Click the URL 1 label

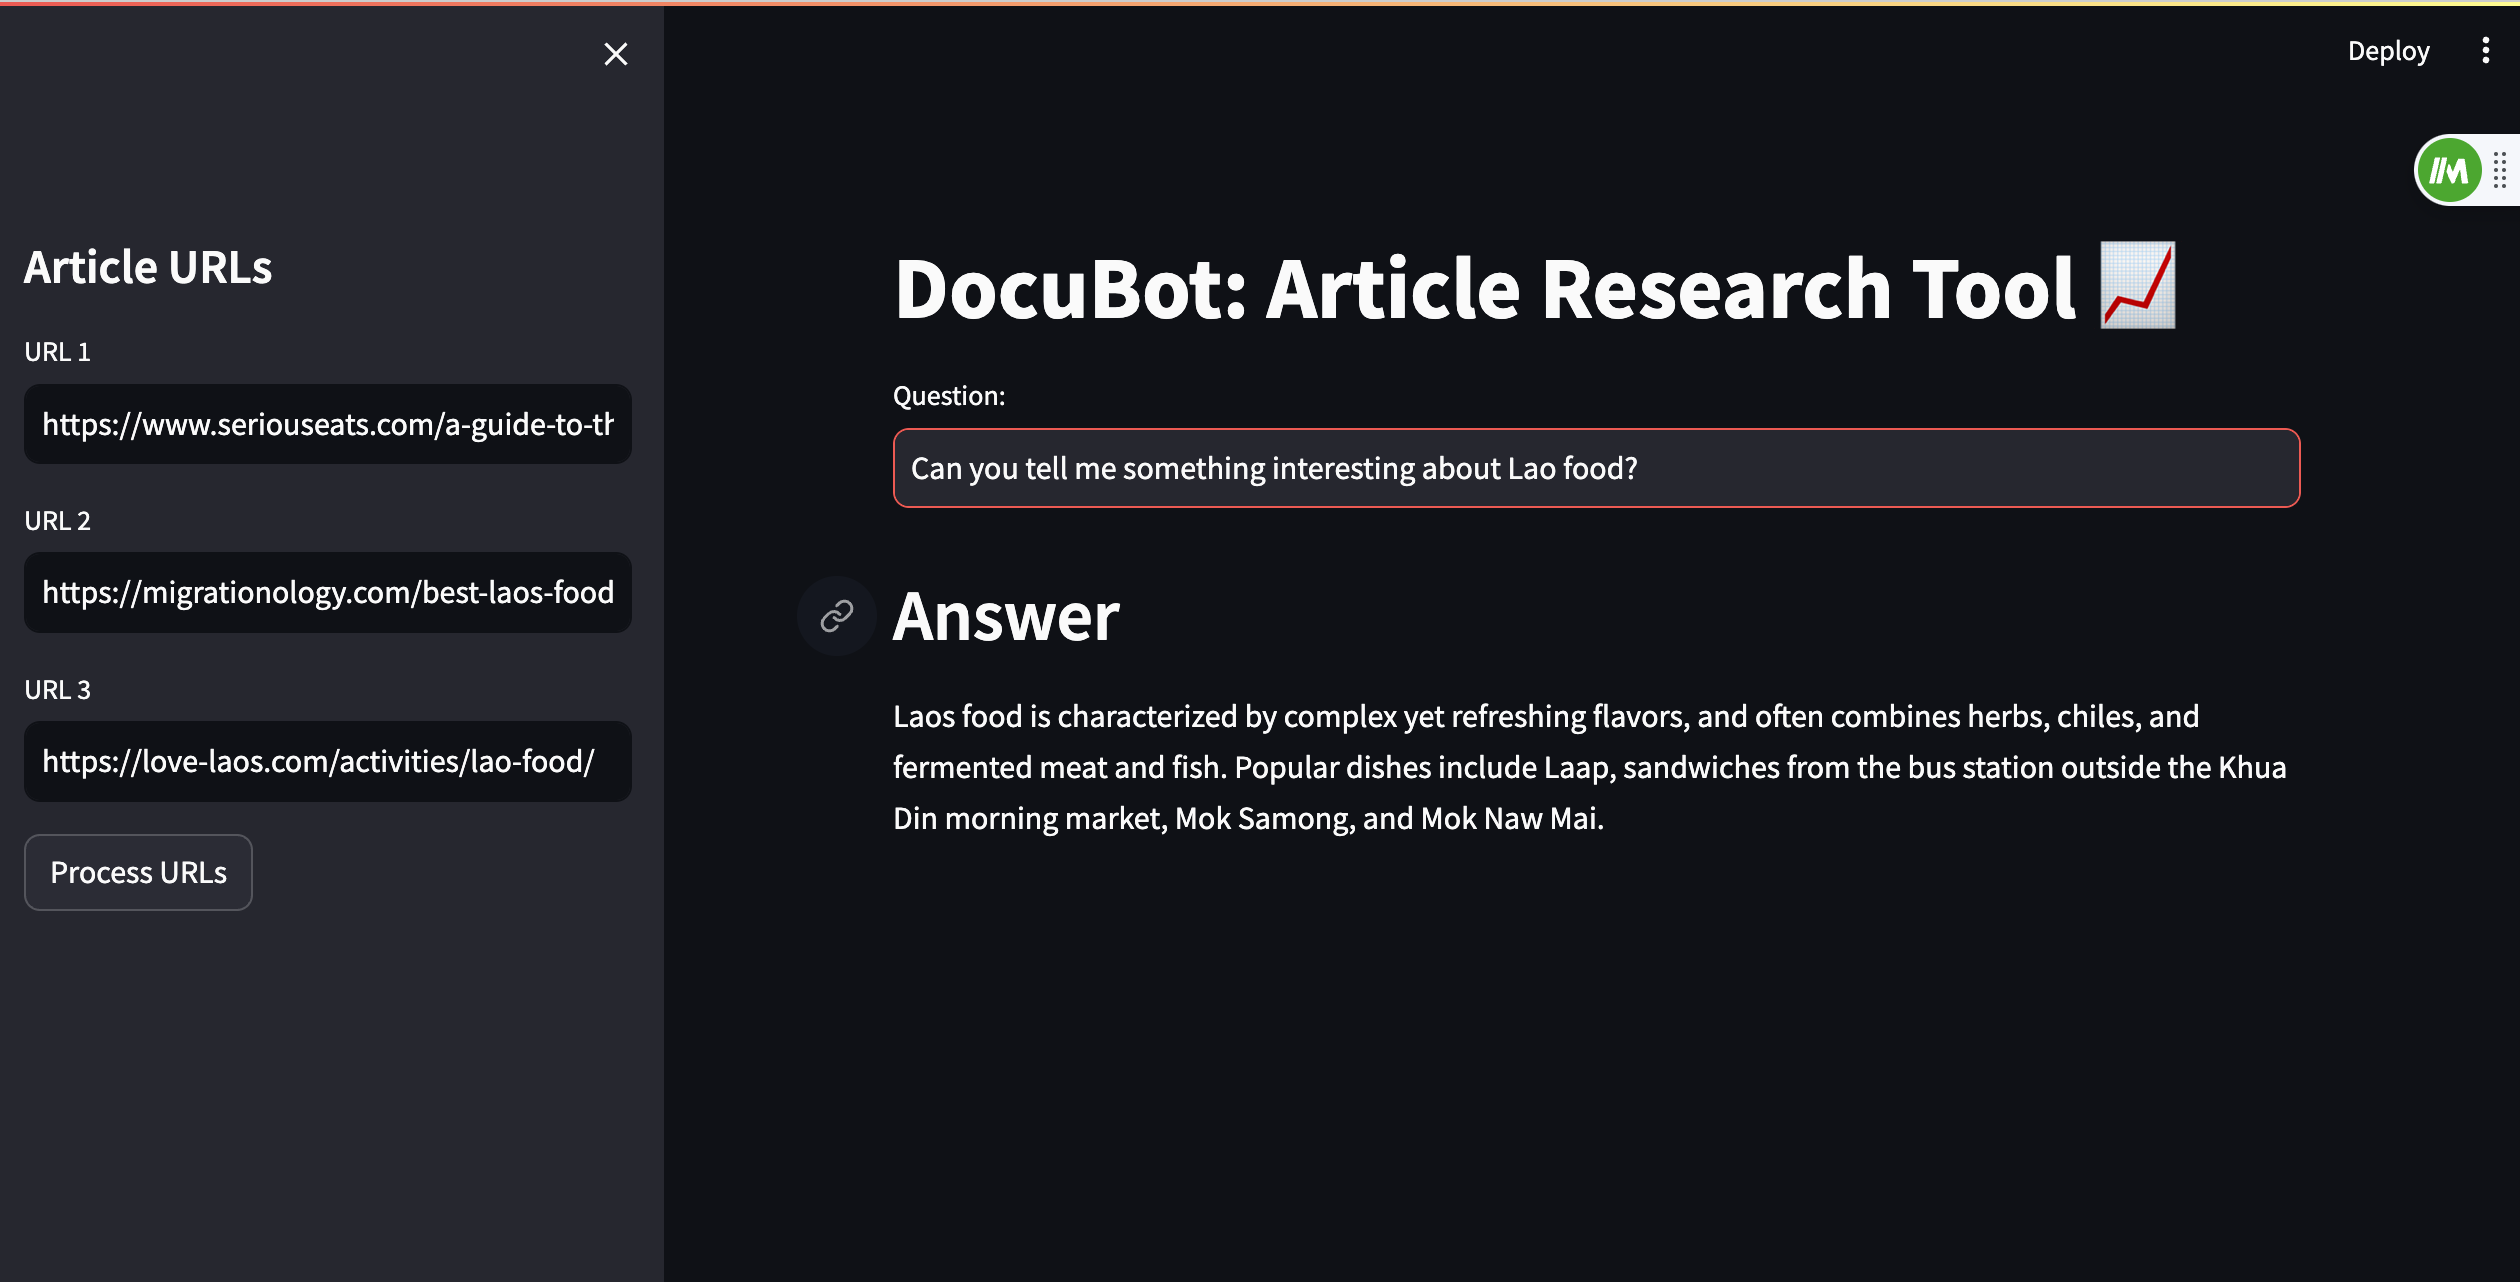point(58,352)
